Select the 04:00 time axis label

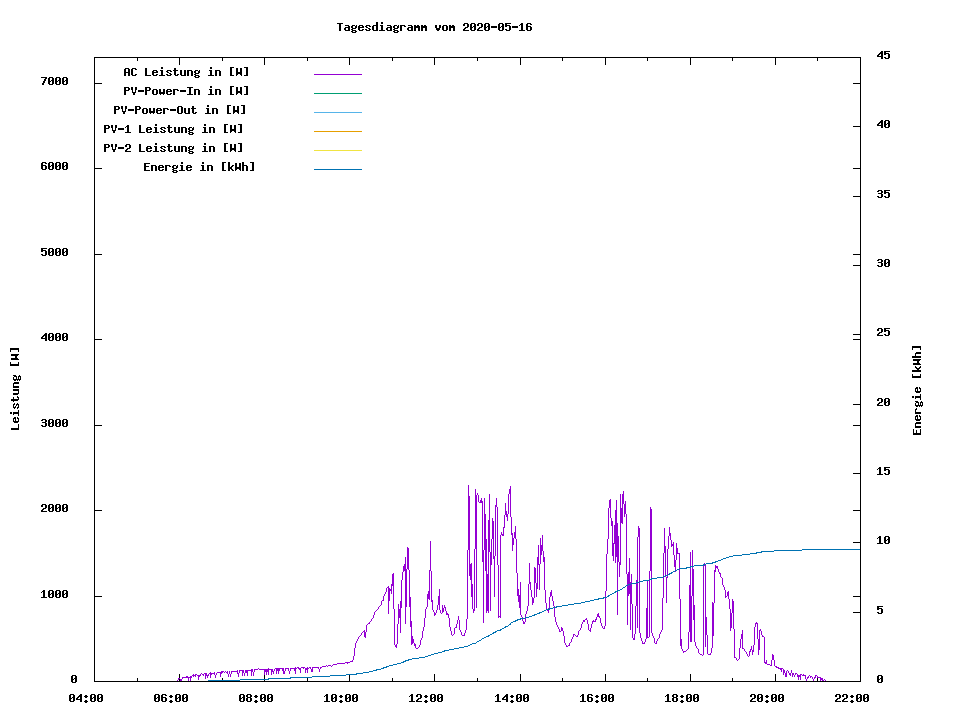tap(86, 698)
